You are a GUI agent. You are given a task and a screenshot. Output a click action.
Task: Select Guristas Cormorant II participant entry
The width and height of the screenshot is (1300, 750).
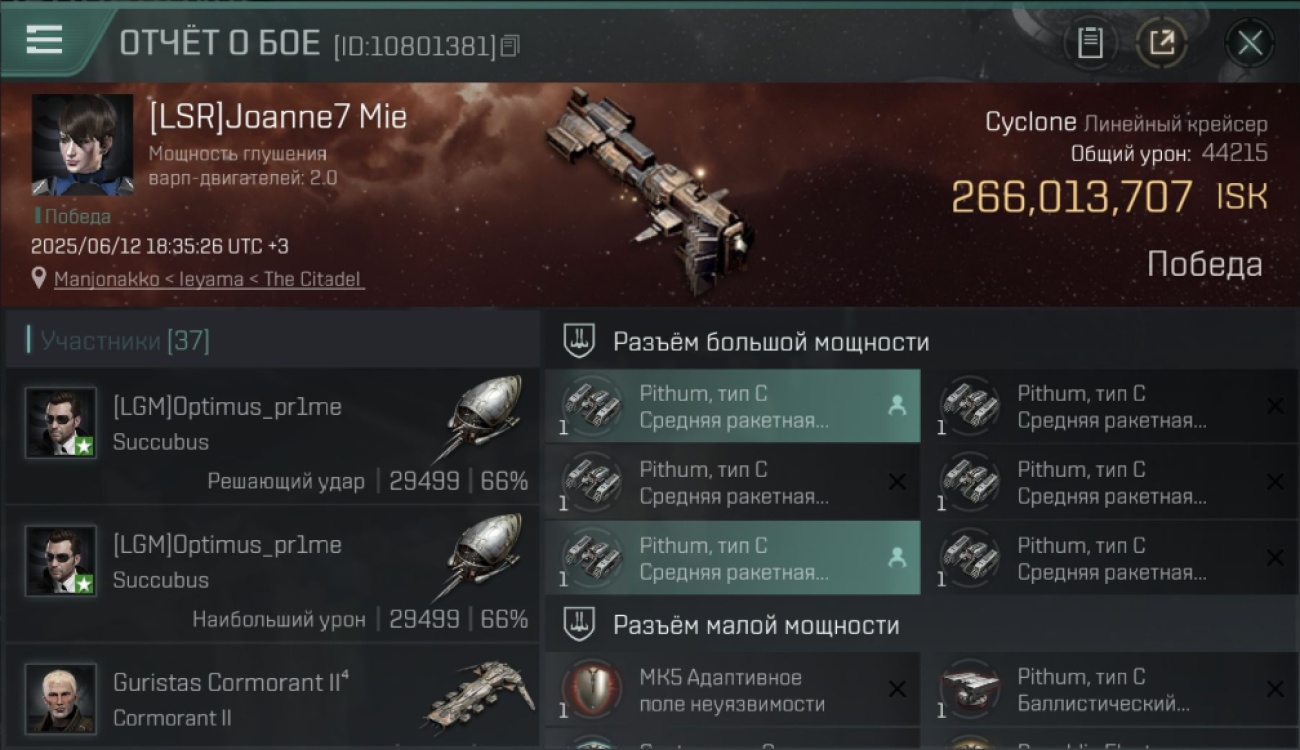[x=272, y=698]
